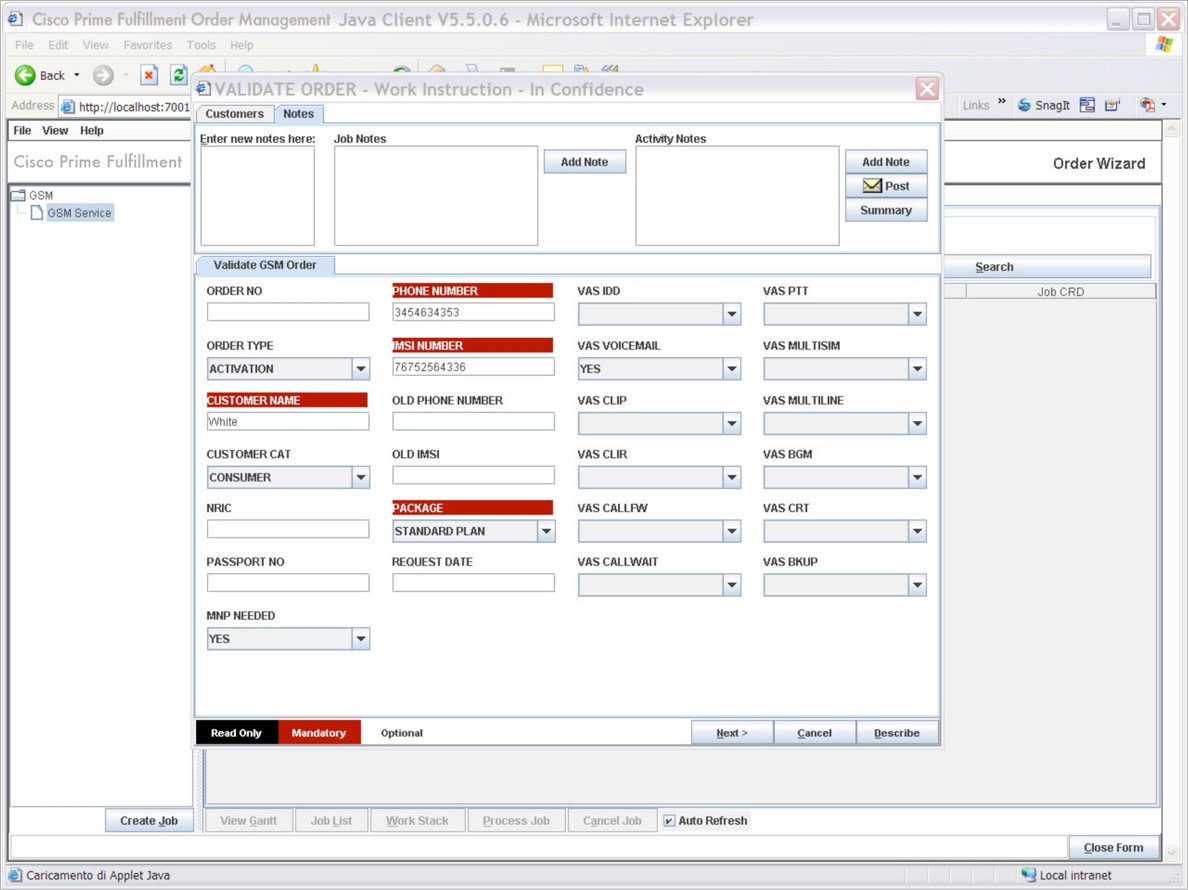This screenshot has width=1188, height=890.
Task: Switch to the Customers tab
Action: pyautogui.click(x=235, y=114)
